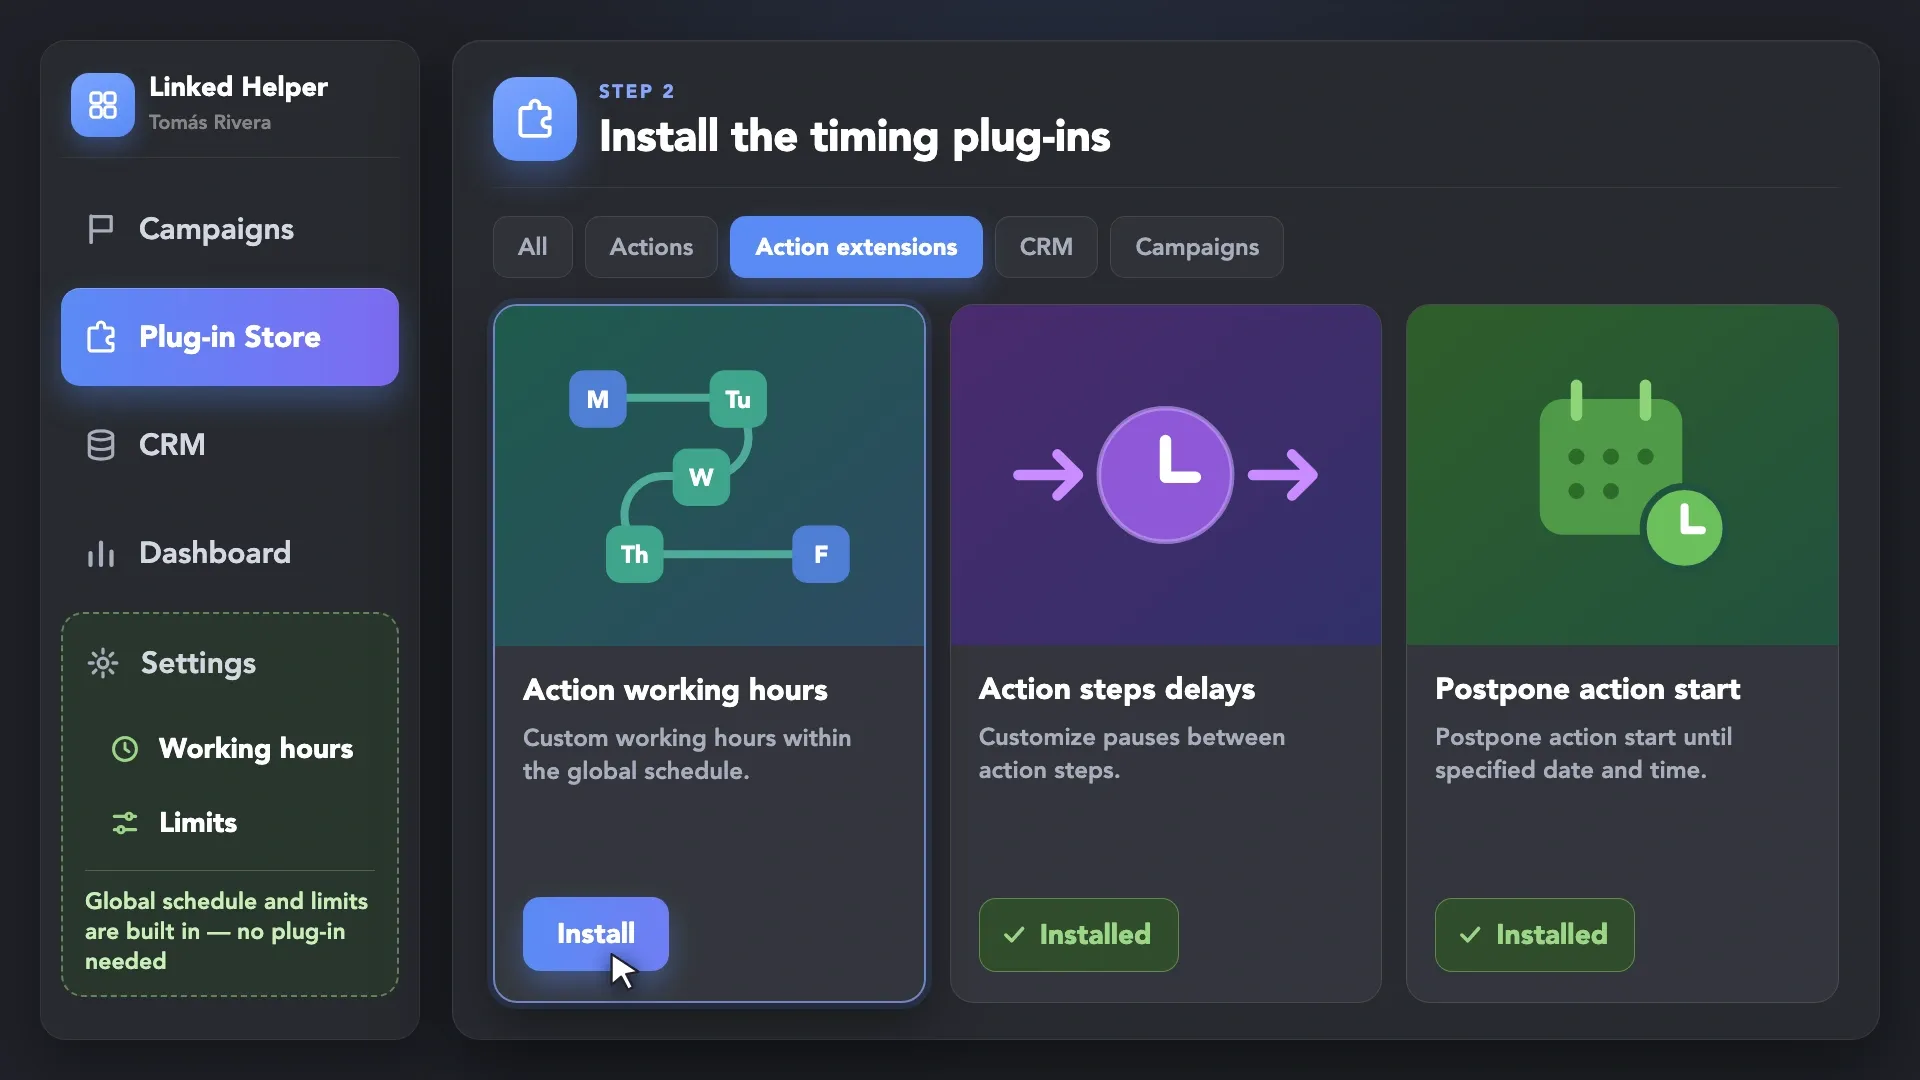
Task: Click the Limits sliders icon
Action: [x=125, y=823]
